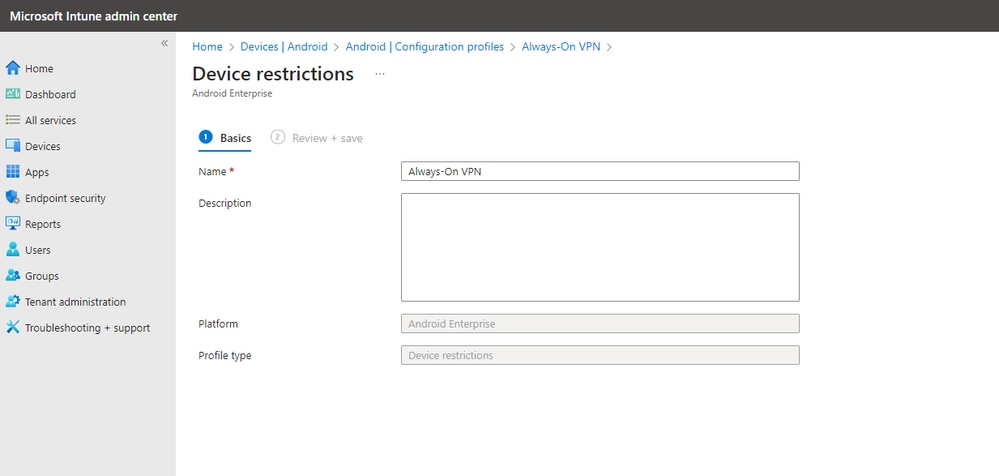
Task: Click the Device restrictions page heading
Action: 273,74
